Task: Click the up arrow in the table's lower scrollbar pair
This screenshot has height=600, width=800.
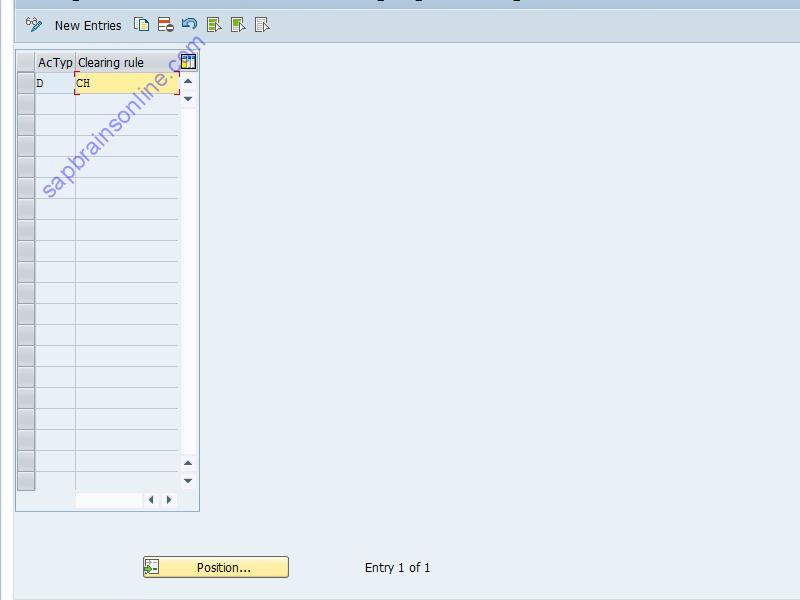Action: [188, 463]
